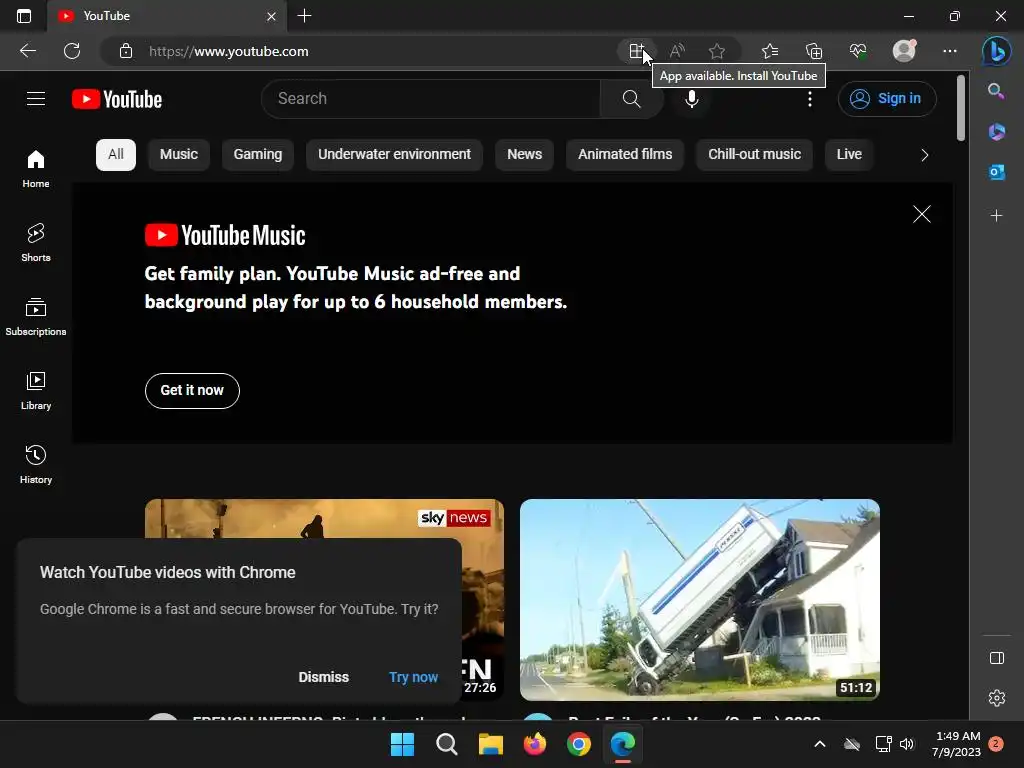Screen dimensions: 1024x768
Task: Click the Sign in button
Action: (887, 99)
